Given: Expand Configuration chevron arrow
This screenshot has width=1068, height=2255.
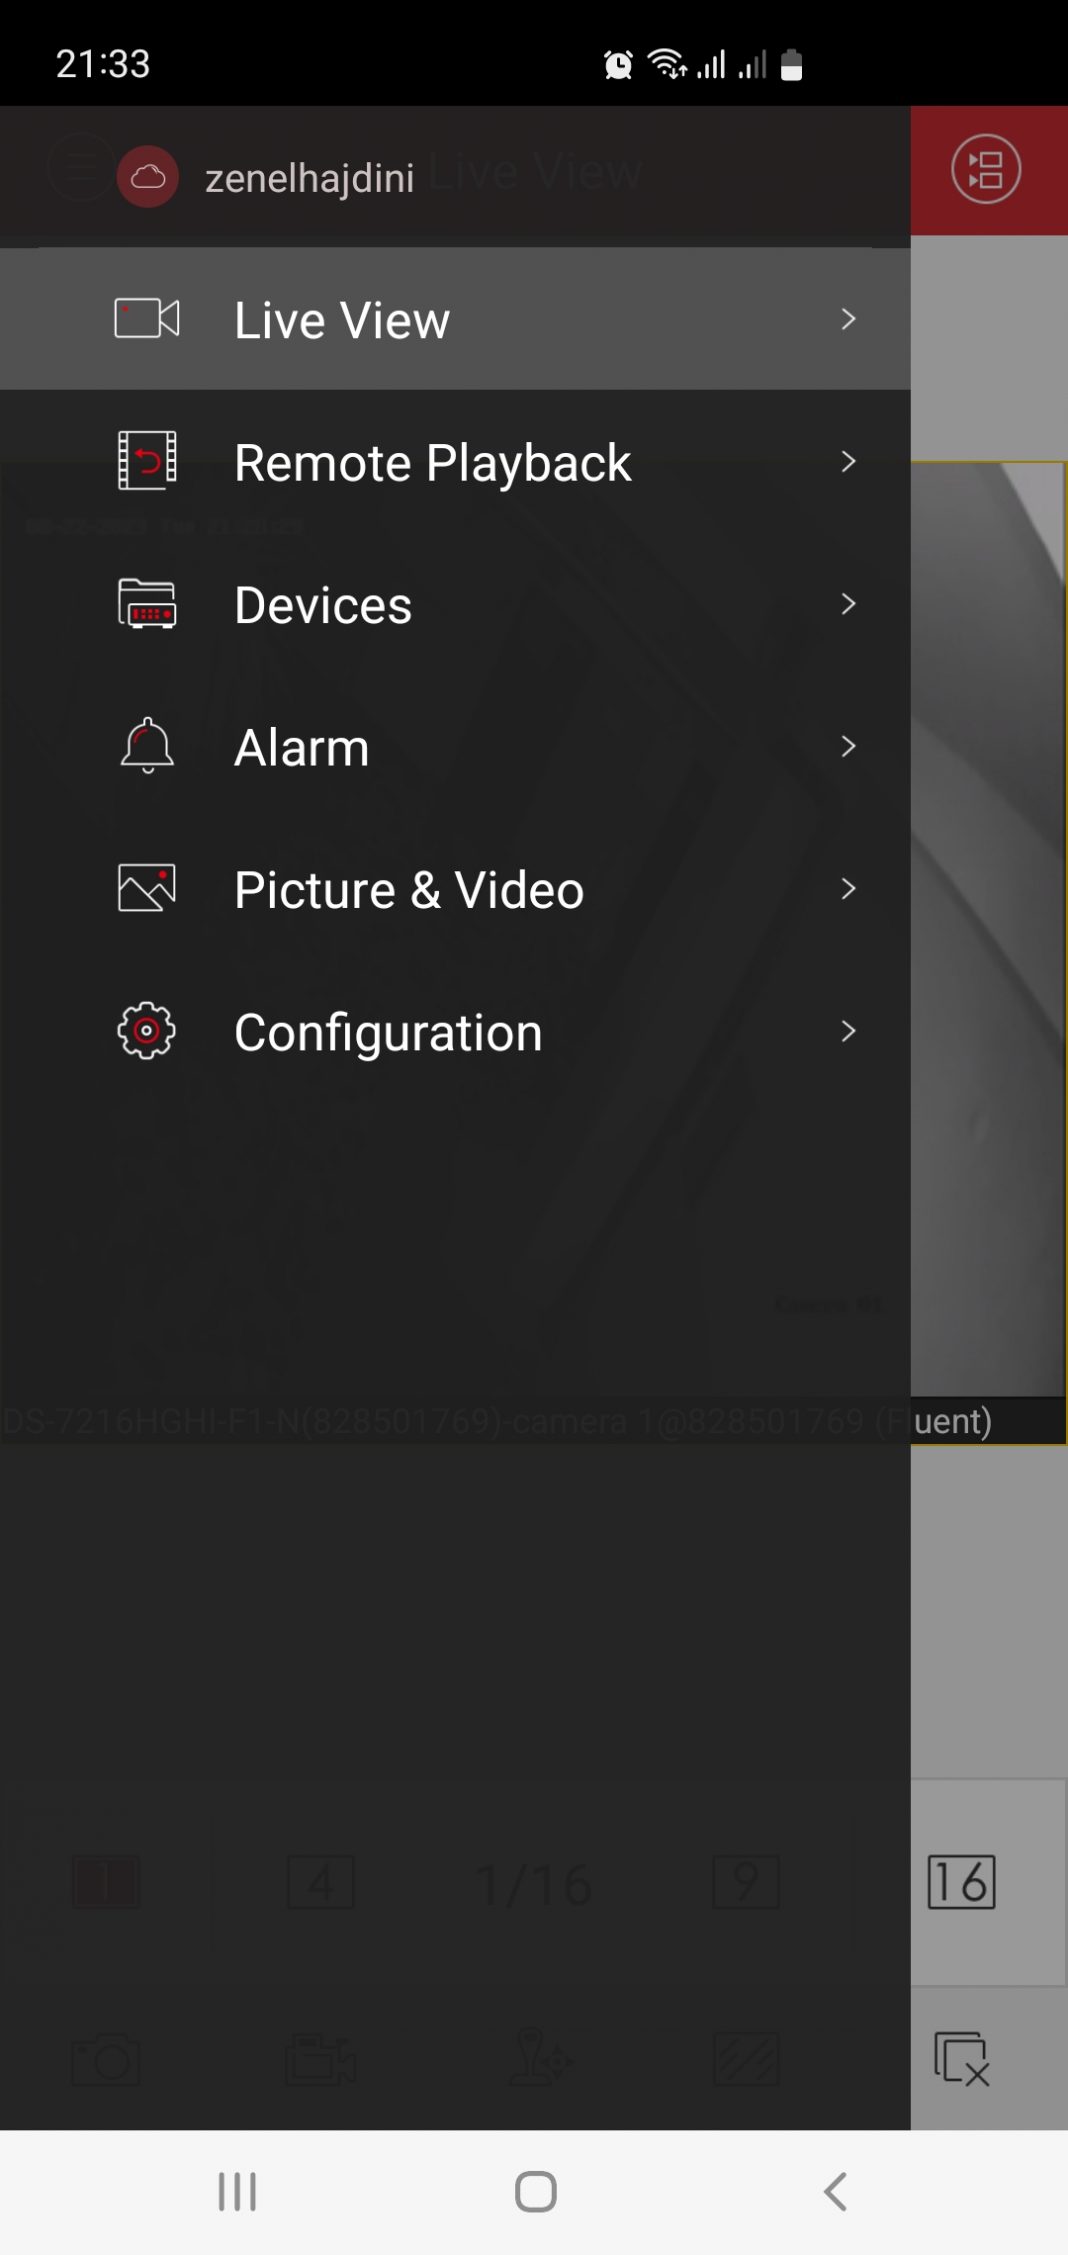Looking at the screenshot, I should pyautogui.click(x=848, y=1031).
